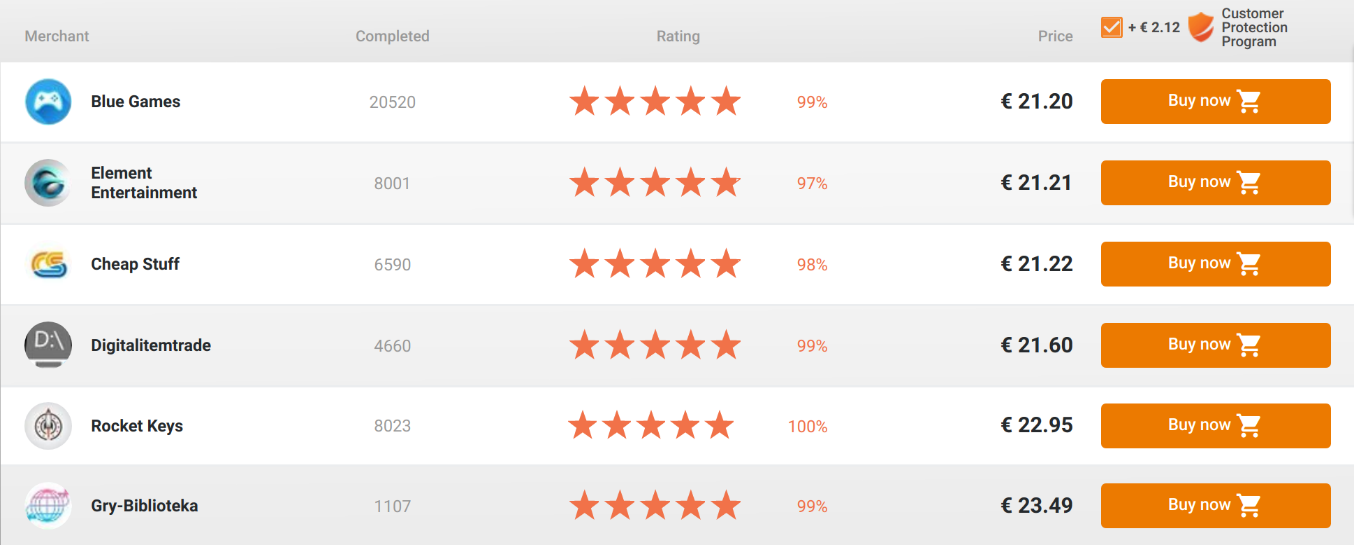Sort the list by the Rating column
The image size is (1354, 545).
pyautogui.click(x=678, y=36)
